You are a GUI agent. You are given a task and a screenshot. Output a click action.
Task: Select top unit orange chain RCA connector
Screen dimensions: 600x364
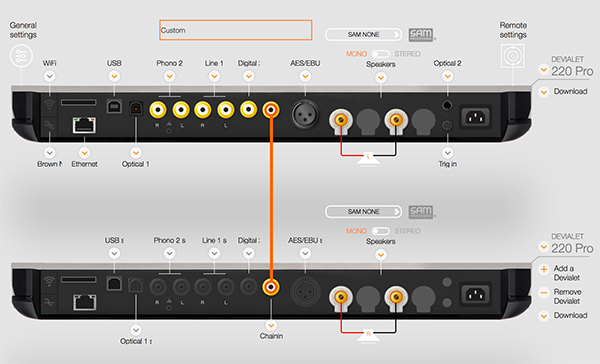(x=271, y=110)
